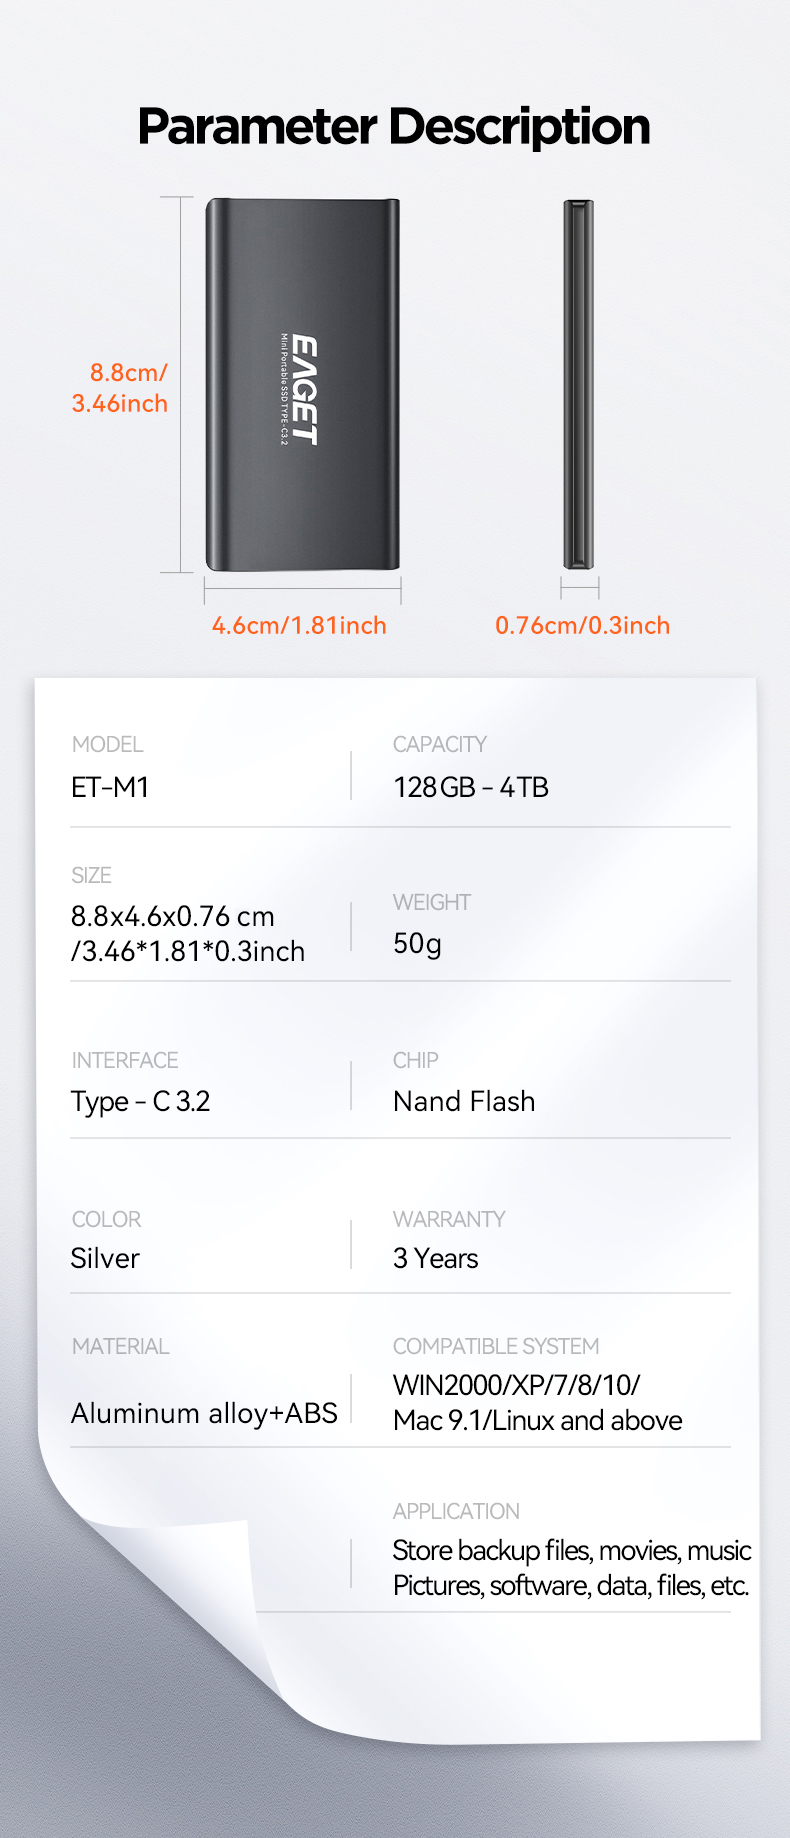The width and height of the screenshot is (790, 1838).
Task: Click the Silver color value
Action: 105,1259
